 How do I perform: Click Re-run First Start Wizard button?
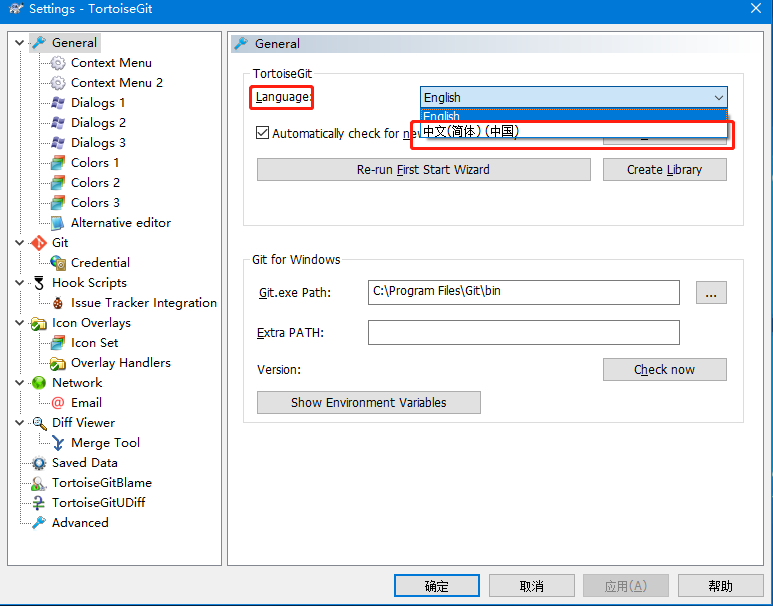tap(423, 170)
